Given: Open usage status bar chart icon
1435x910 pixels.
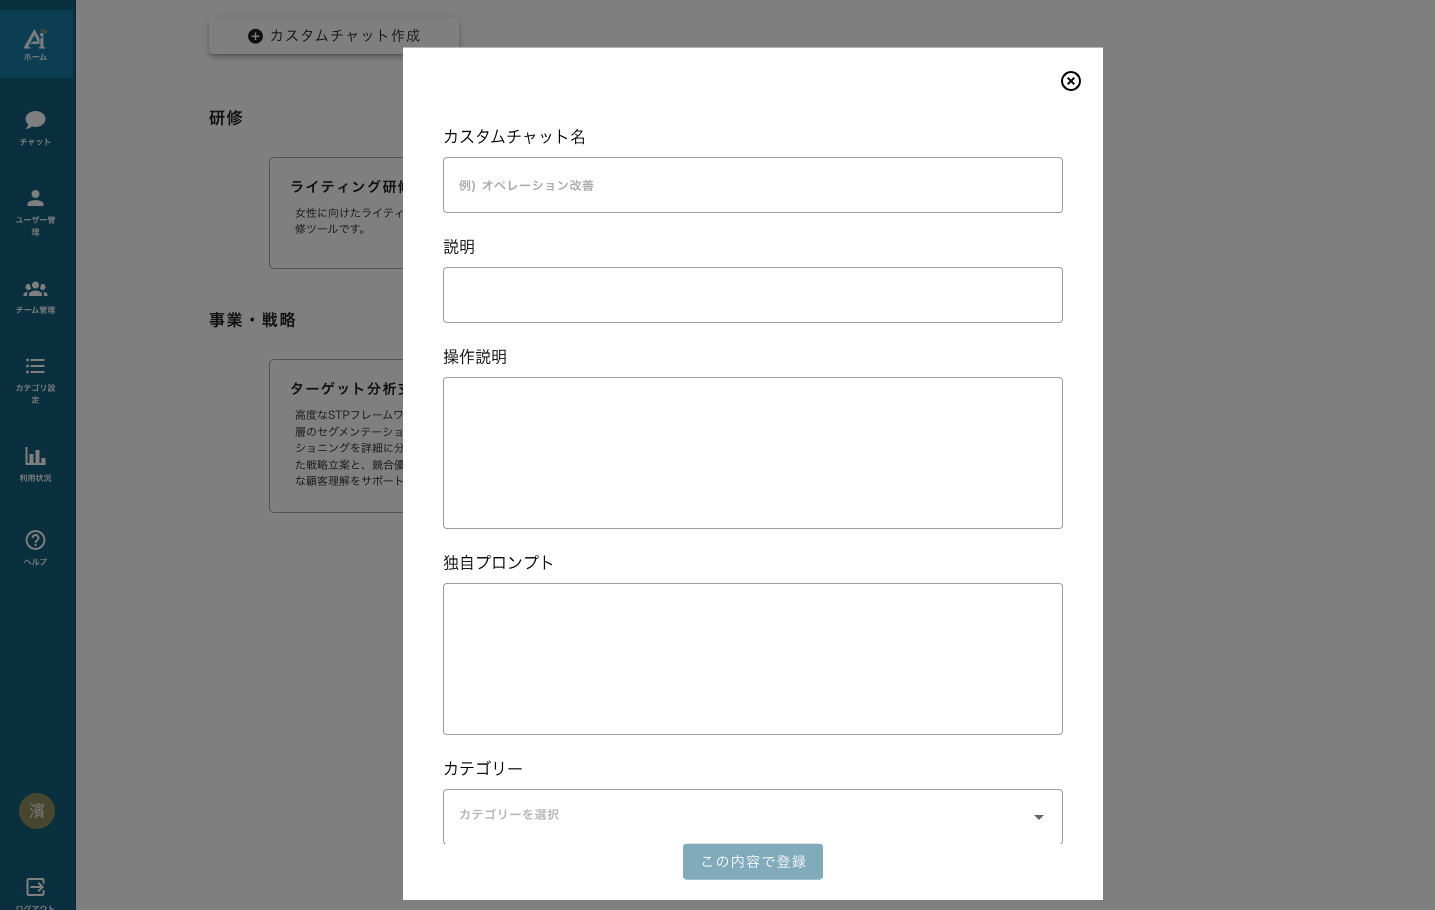Looking at the screenshot, I should point(35,456).
